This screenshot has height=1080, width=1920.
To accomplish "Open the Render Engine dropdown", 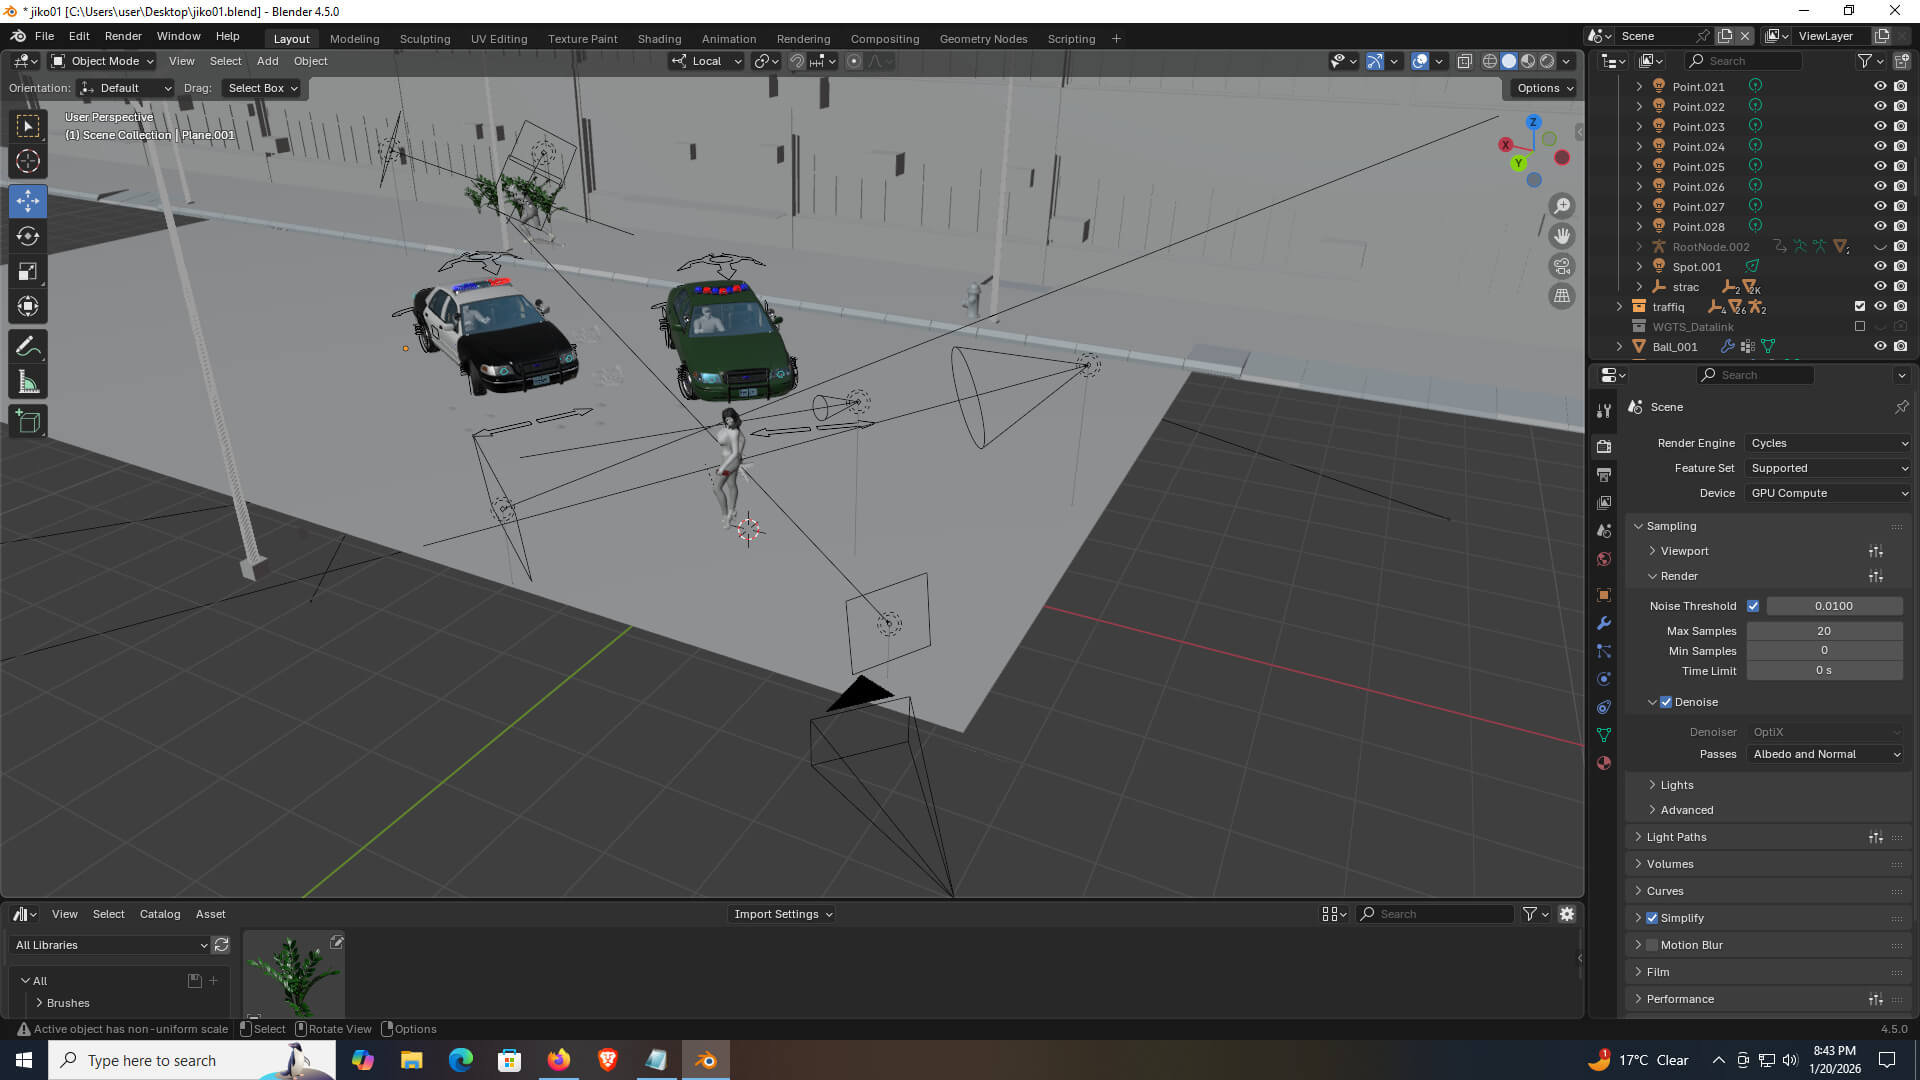I will click(1828, 443).
